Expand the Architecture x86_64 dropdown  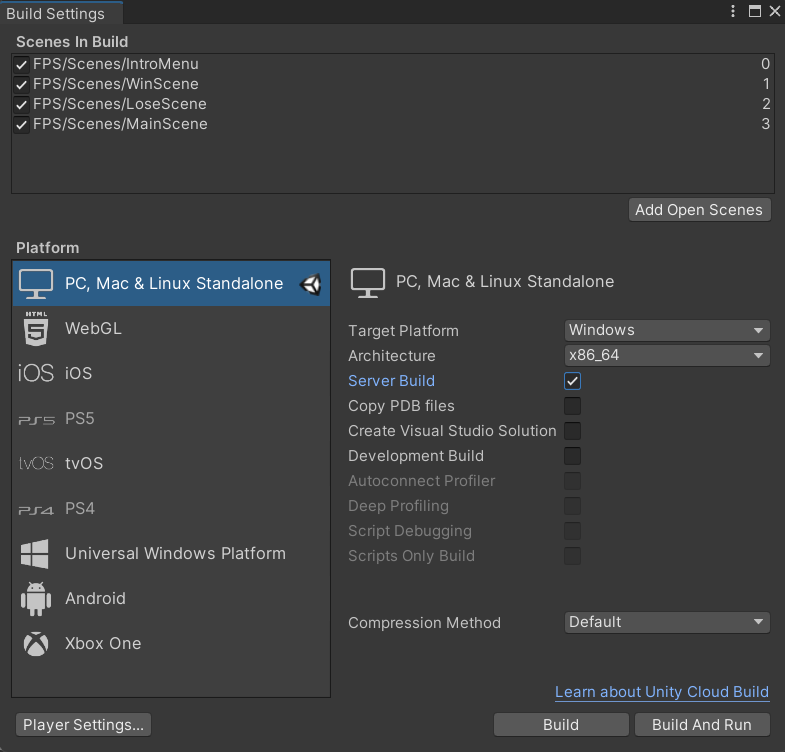click(666, 355)
